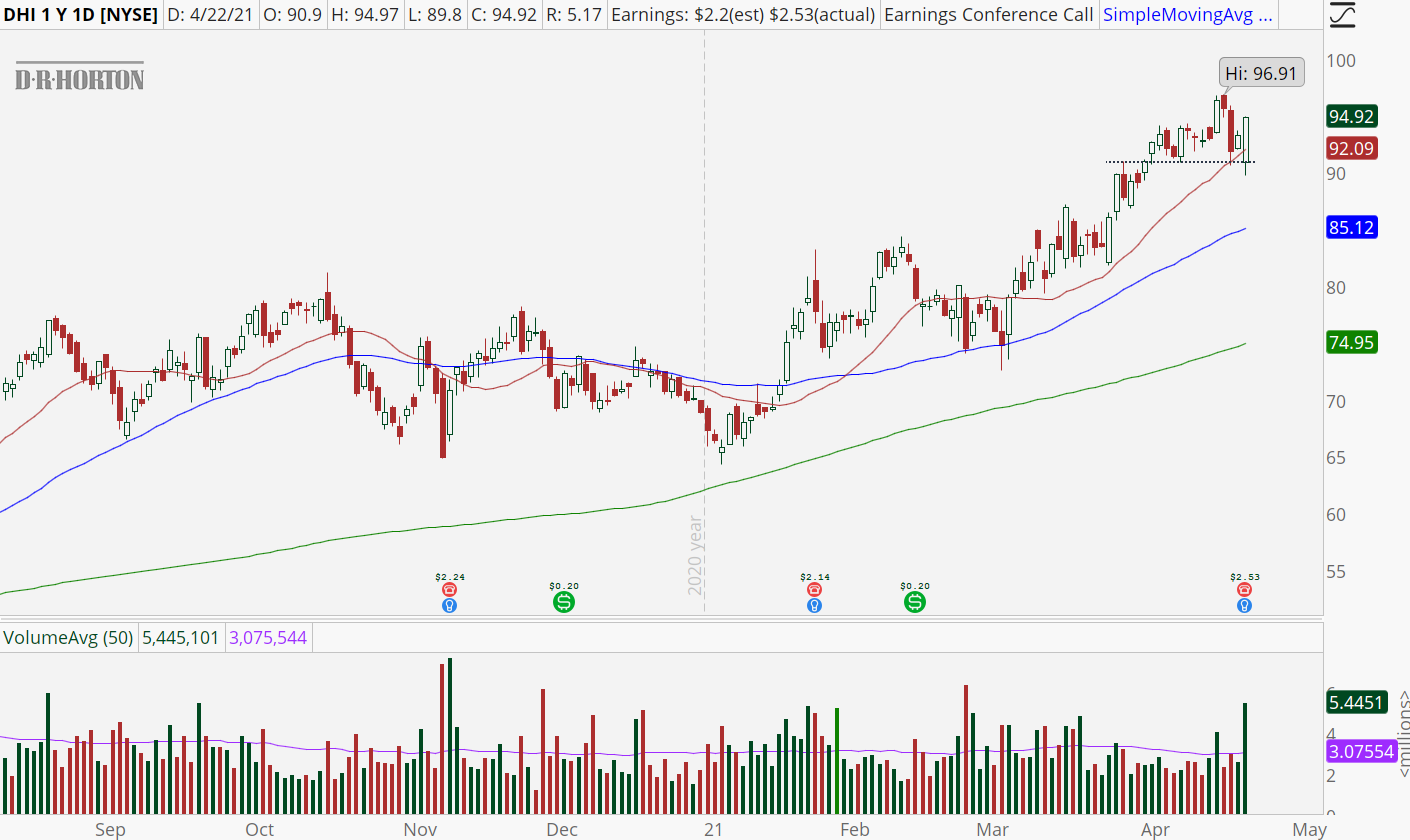
Task: Click the Mar label on the time axis
Action: pyautogui.click(x=993, y=829)
